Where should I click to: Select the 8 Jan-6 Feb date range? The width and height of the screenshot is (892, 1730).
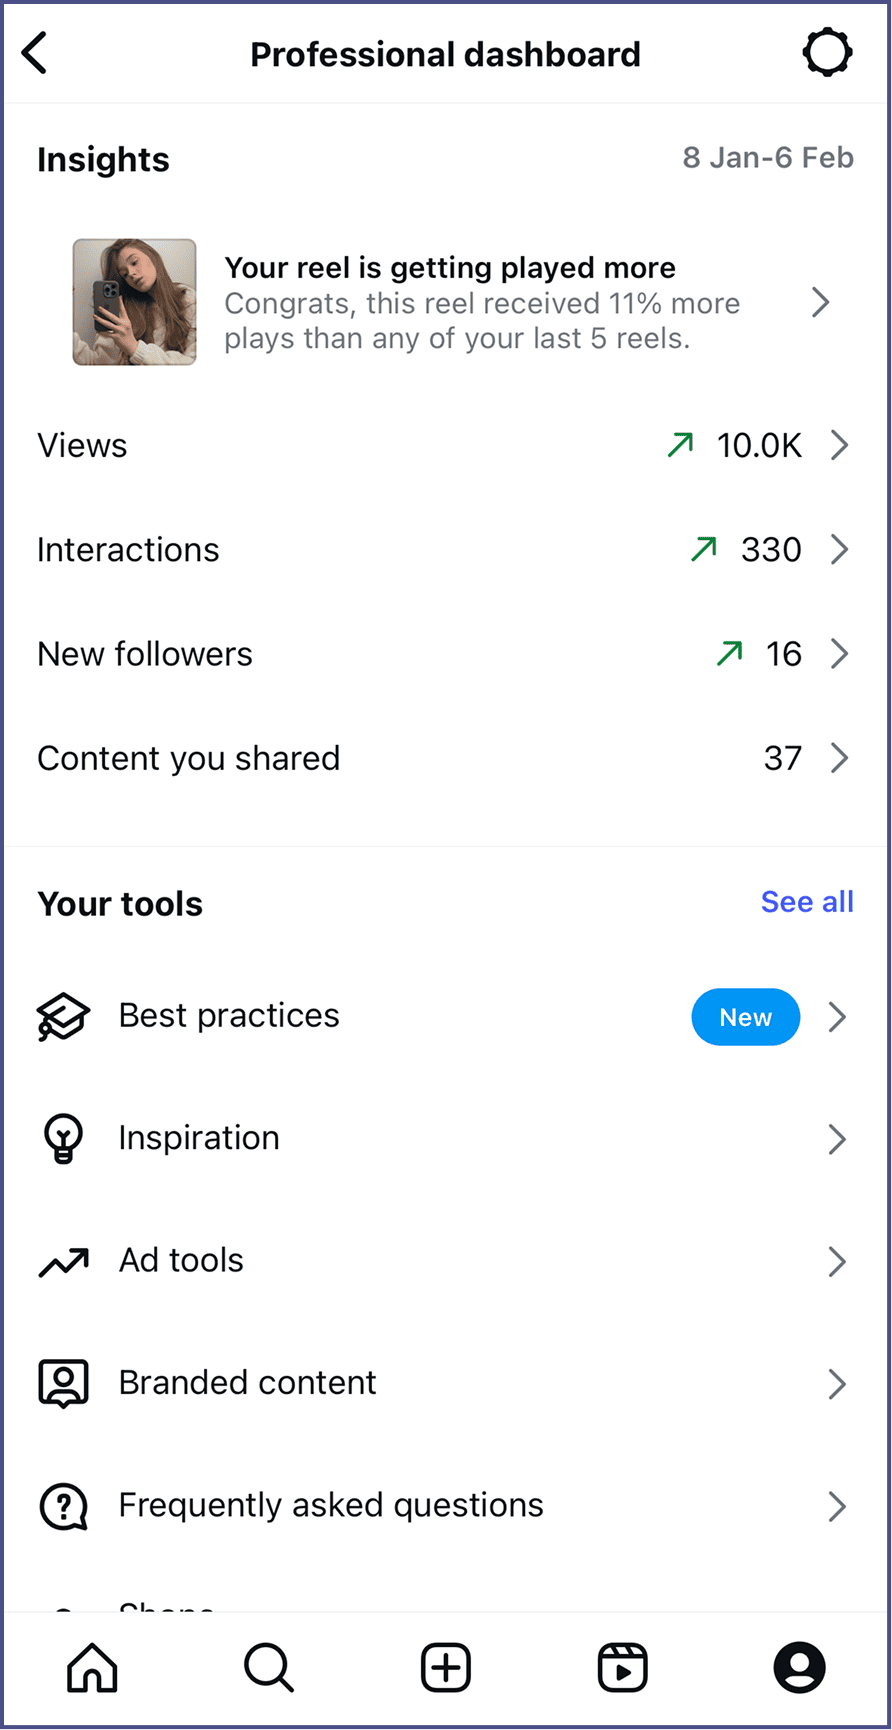tap(768, 158)
